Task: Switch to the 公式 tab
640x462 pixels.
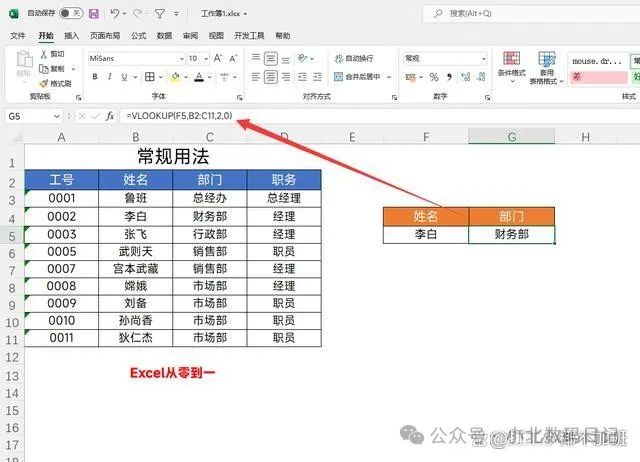Action: [x=138, y=36]
